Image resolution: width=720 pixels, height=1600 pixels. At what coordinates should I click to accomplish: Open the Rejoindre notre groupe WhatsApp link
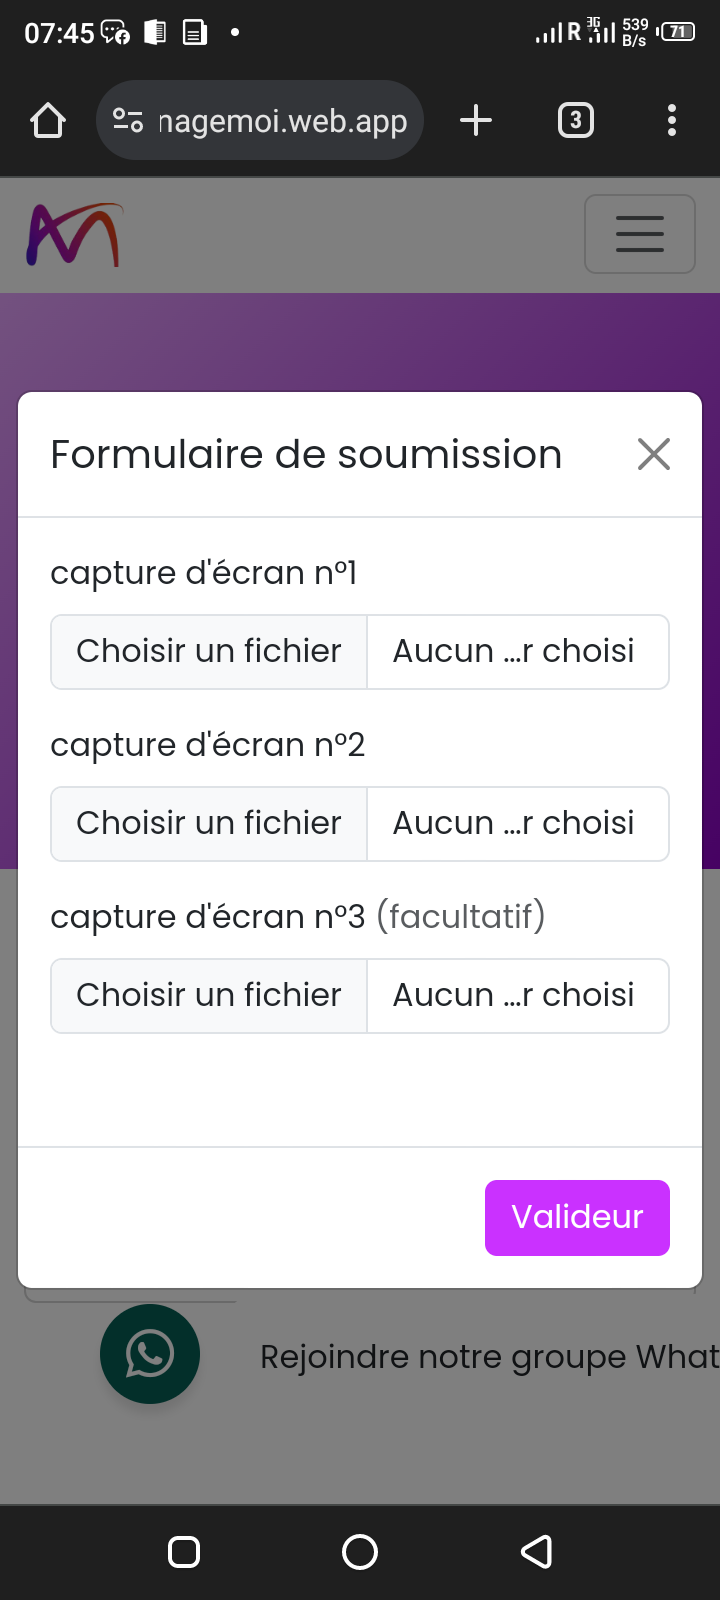pos(488,1357)
